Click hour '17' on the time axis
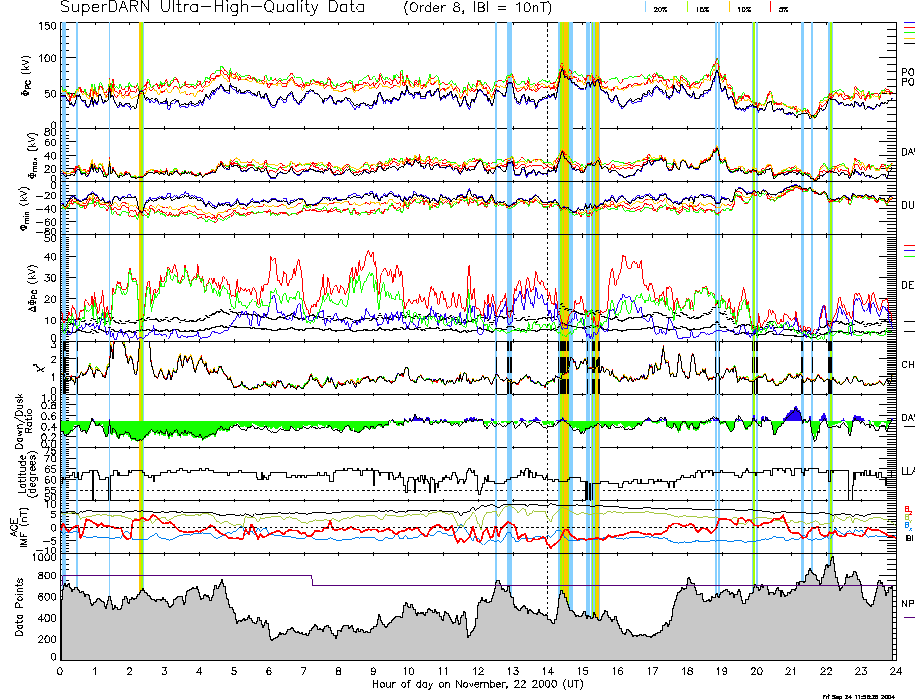Screen dimensions: 915x700 pos(652,671)
